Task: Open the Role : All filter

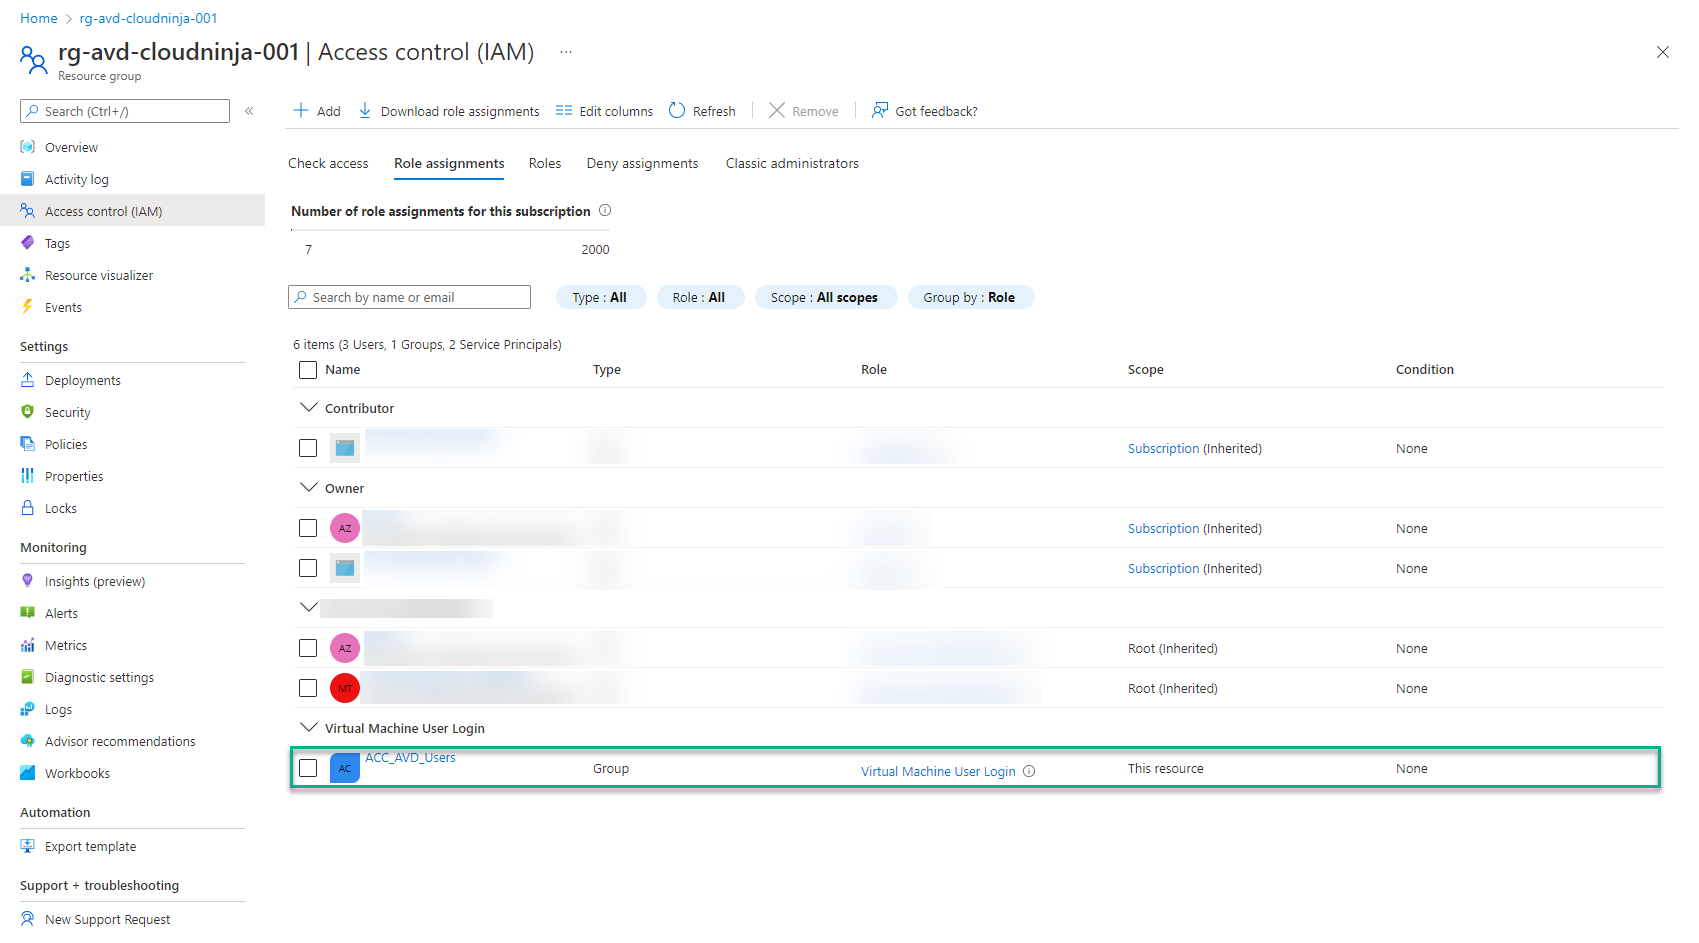Action: tap(699, 297)
